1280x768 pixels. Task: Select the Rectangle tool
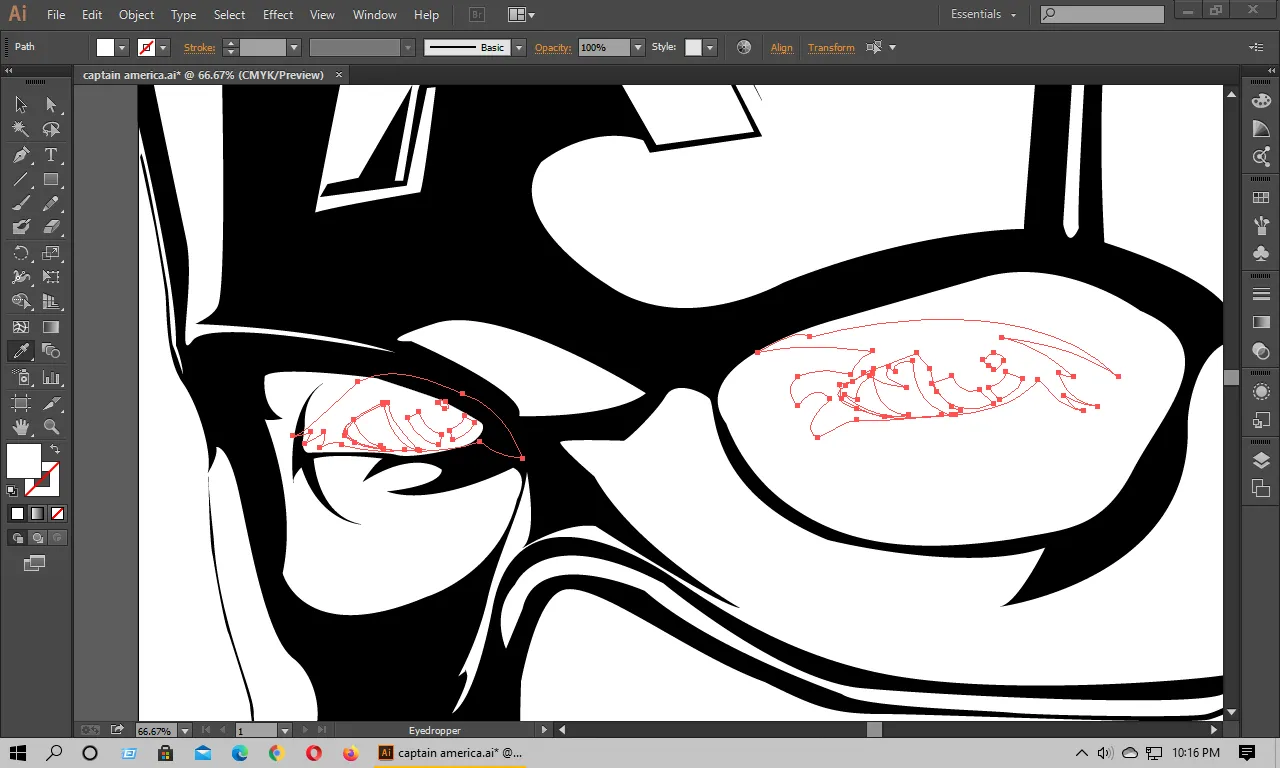coord(51,180)
